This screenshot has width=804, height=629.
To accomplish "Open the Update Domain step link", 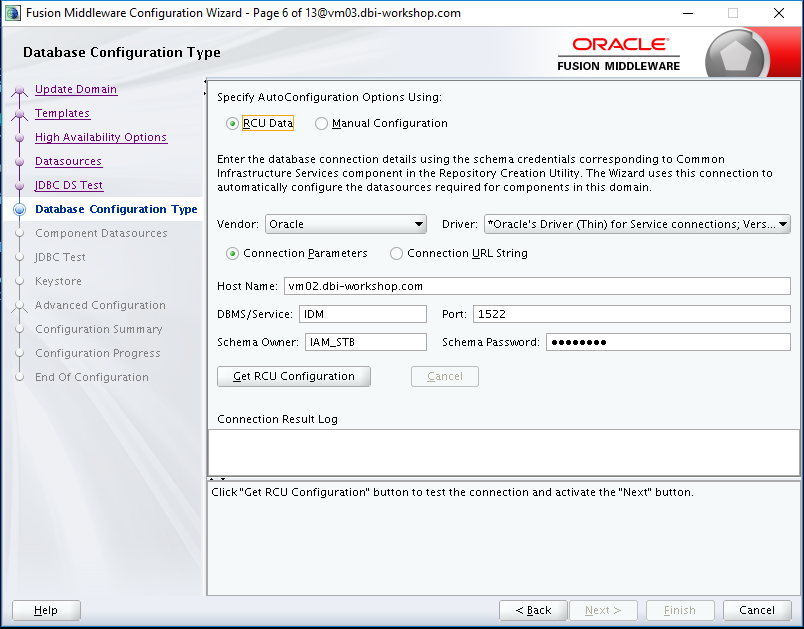I will coord(76,89).
